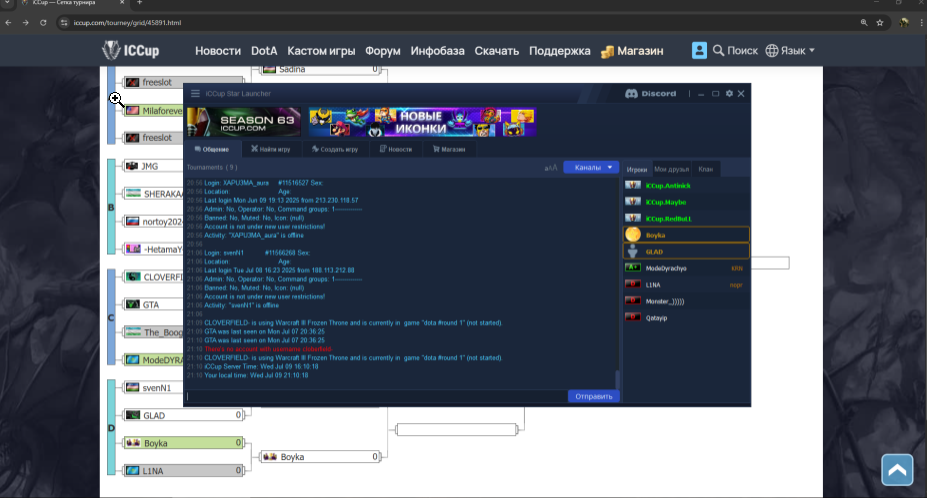Open browser tab search dropdown arrow
Viewport: 927px width, 498px height.
(x=7, y=2)
